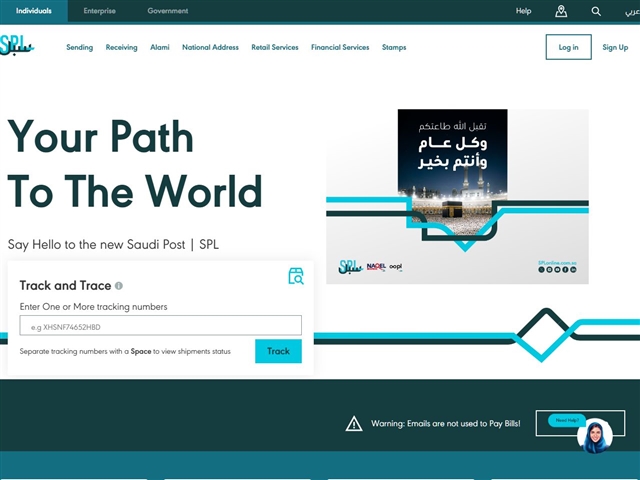Viewport: 640px width, 480px height.
Task: Open the Kaaba greeting banner image
Action: [457, 196]
